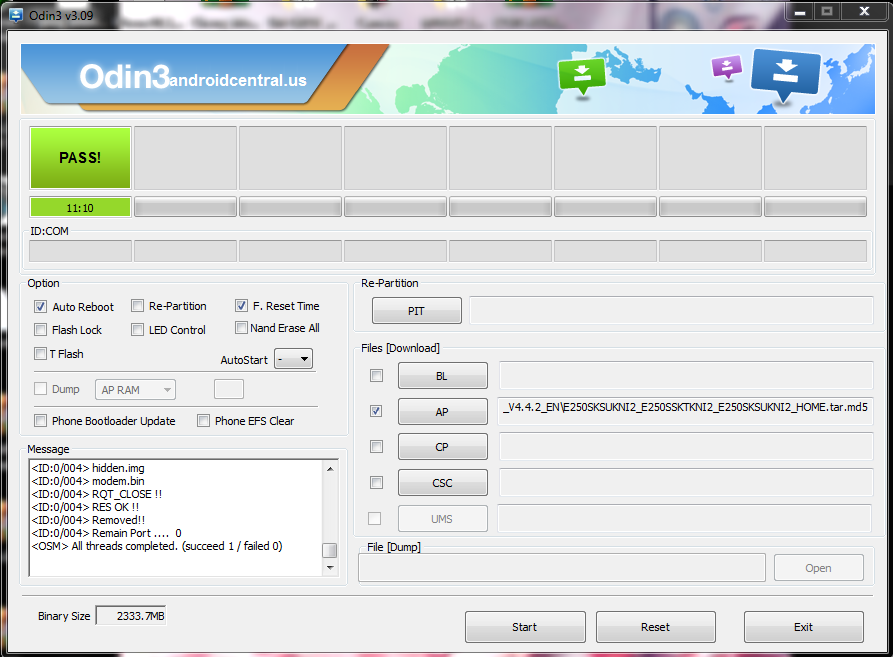The image size is (893, 657).
Task: Click the CSC file path field
Action: (x=686, y=483)
